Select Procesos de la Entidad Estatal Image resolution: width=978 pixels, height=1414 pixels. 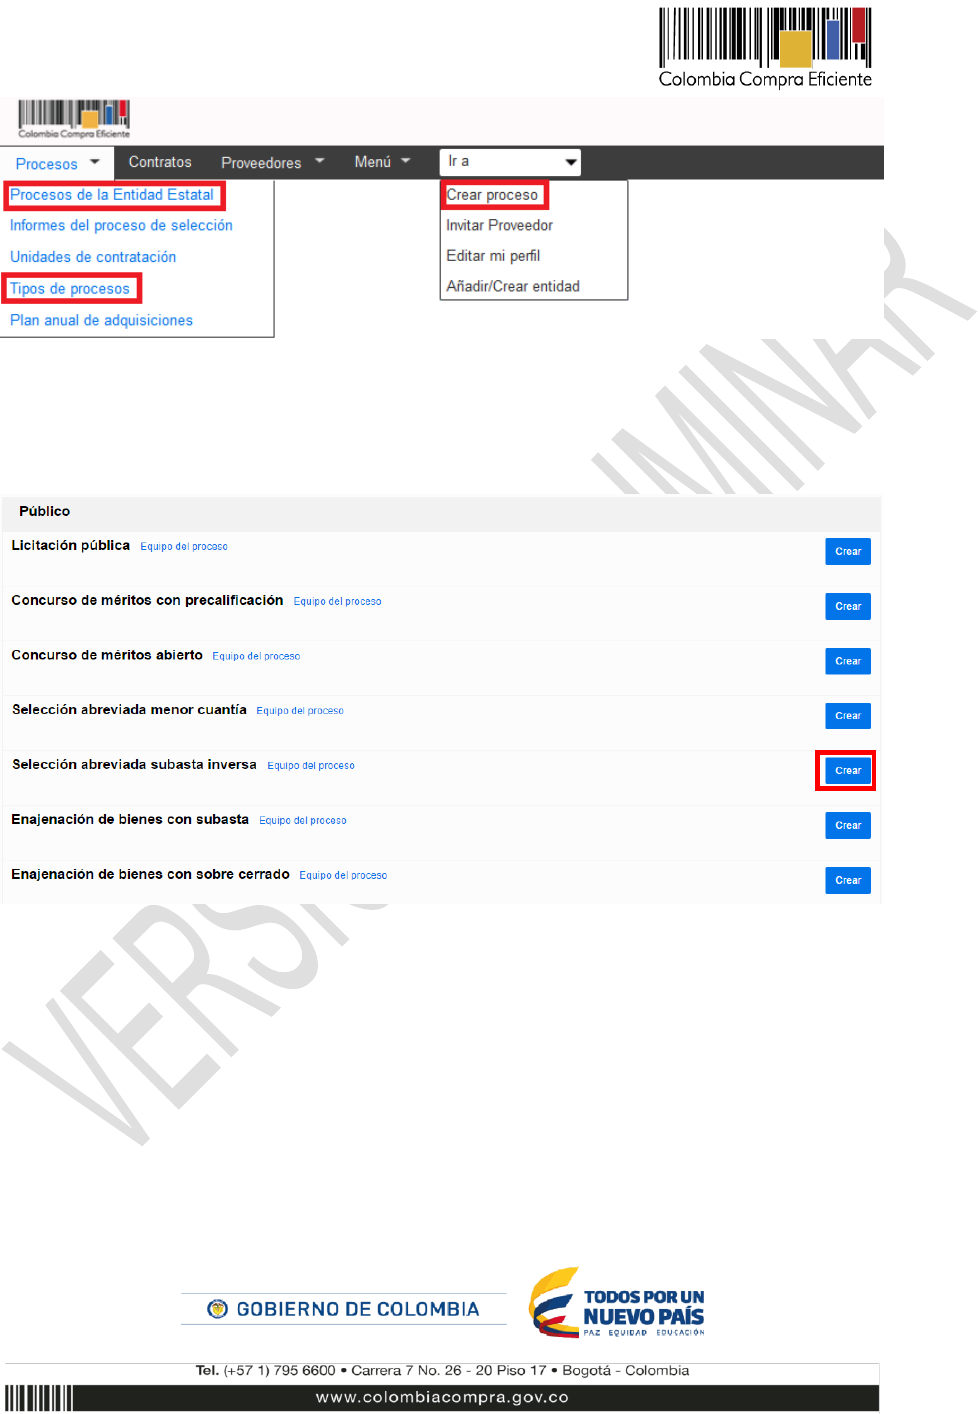pyautogui.click(x=112, y=195)
